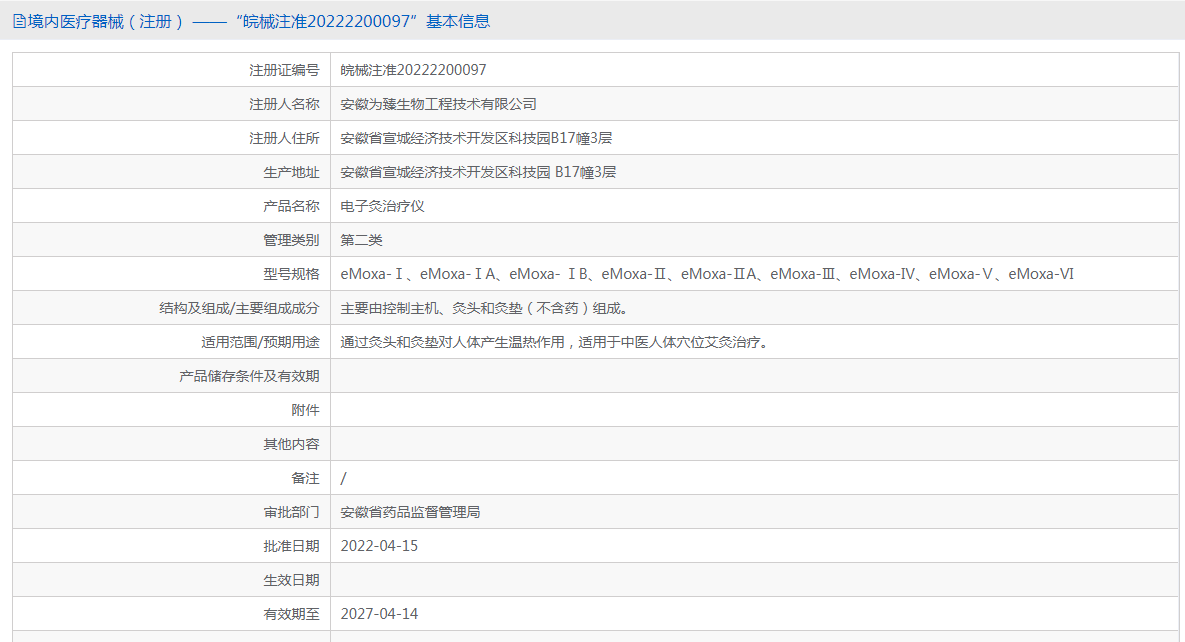Click the 注册证编号 row label
The width and height of the screenshot is (1185, 642).
(x=287, y=69)
